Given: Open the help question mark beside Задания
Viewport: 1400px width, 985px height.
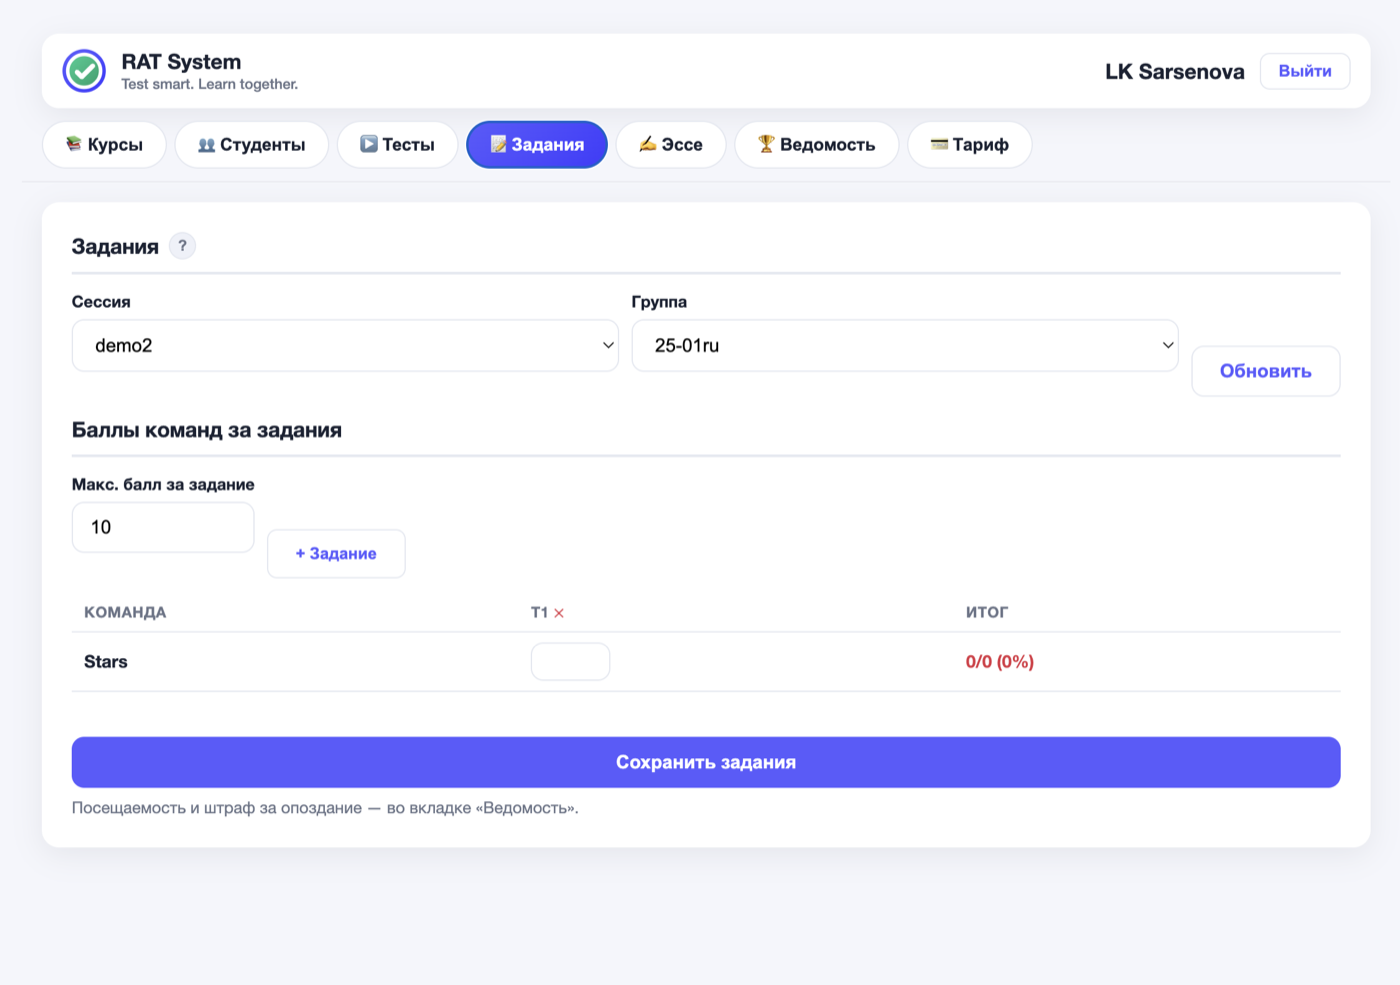Looking at the screenshot, I should click(x=182, y=246).
